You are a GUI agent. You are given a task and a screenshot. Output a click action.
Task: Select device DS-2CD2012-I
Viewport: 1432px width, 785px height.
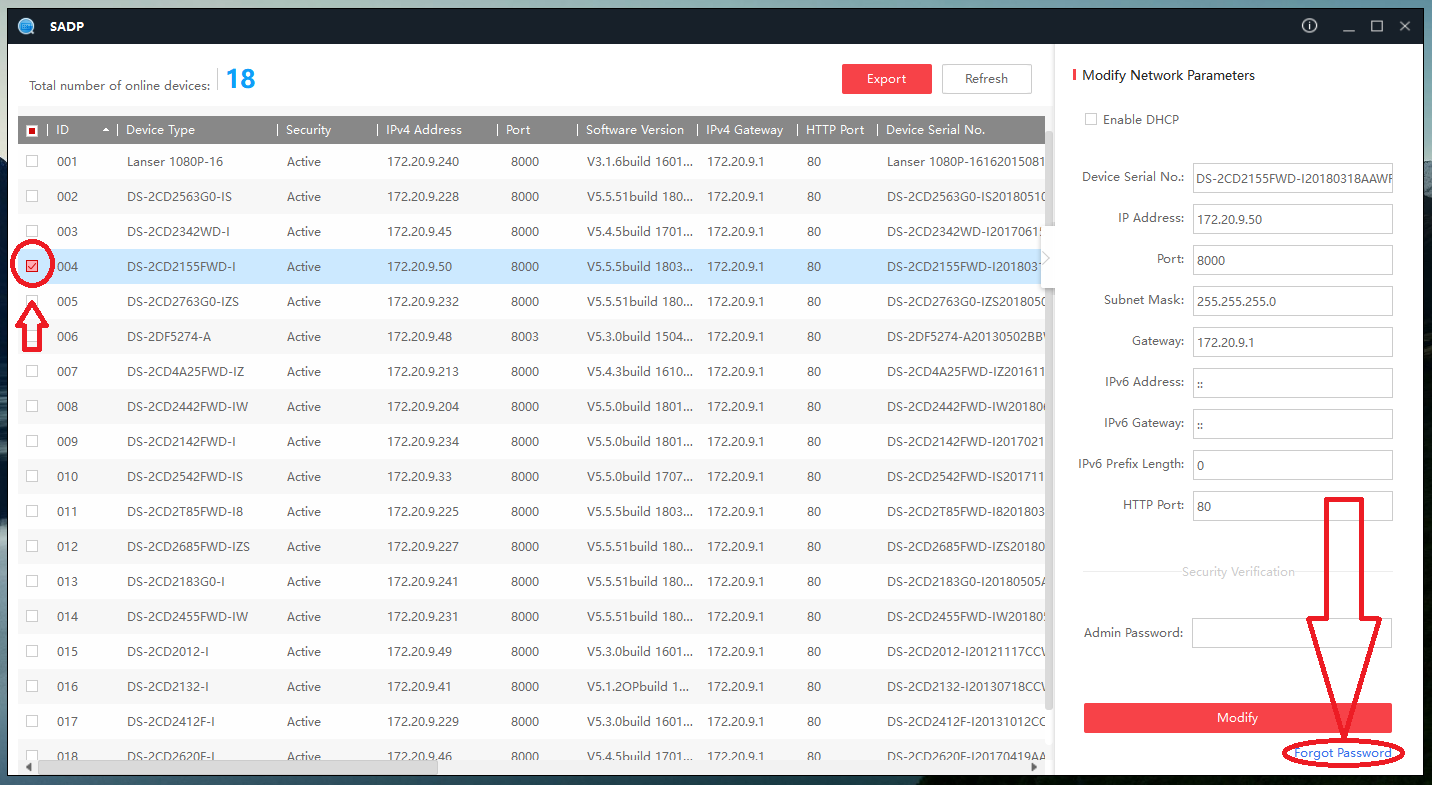[167, 651]
